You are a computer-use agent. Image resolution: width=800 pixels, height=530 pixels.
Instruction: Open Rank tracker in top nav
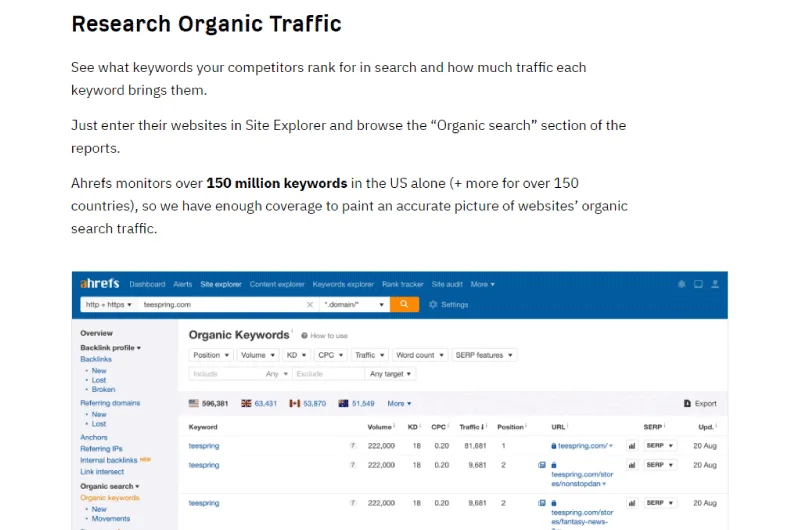[403, 284]
